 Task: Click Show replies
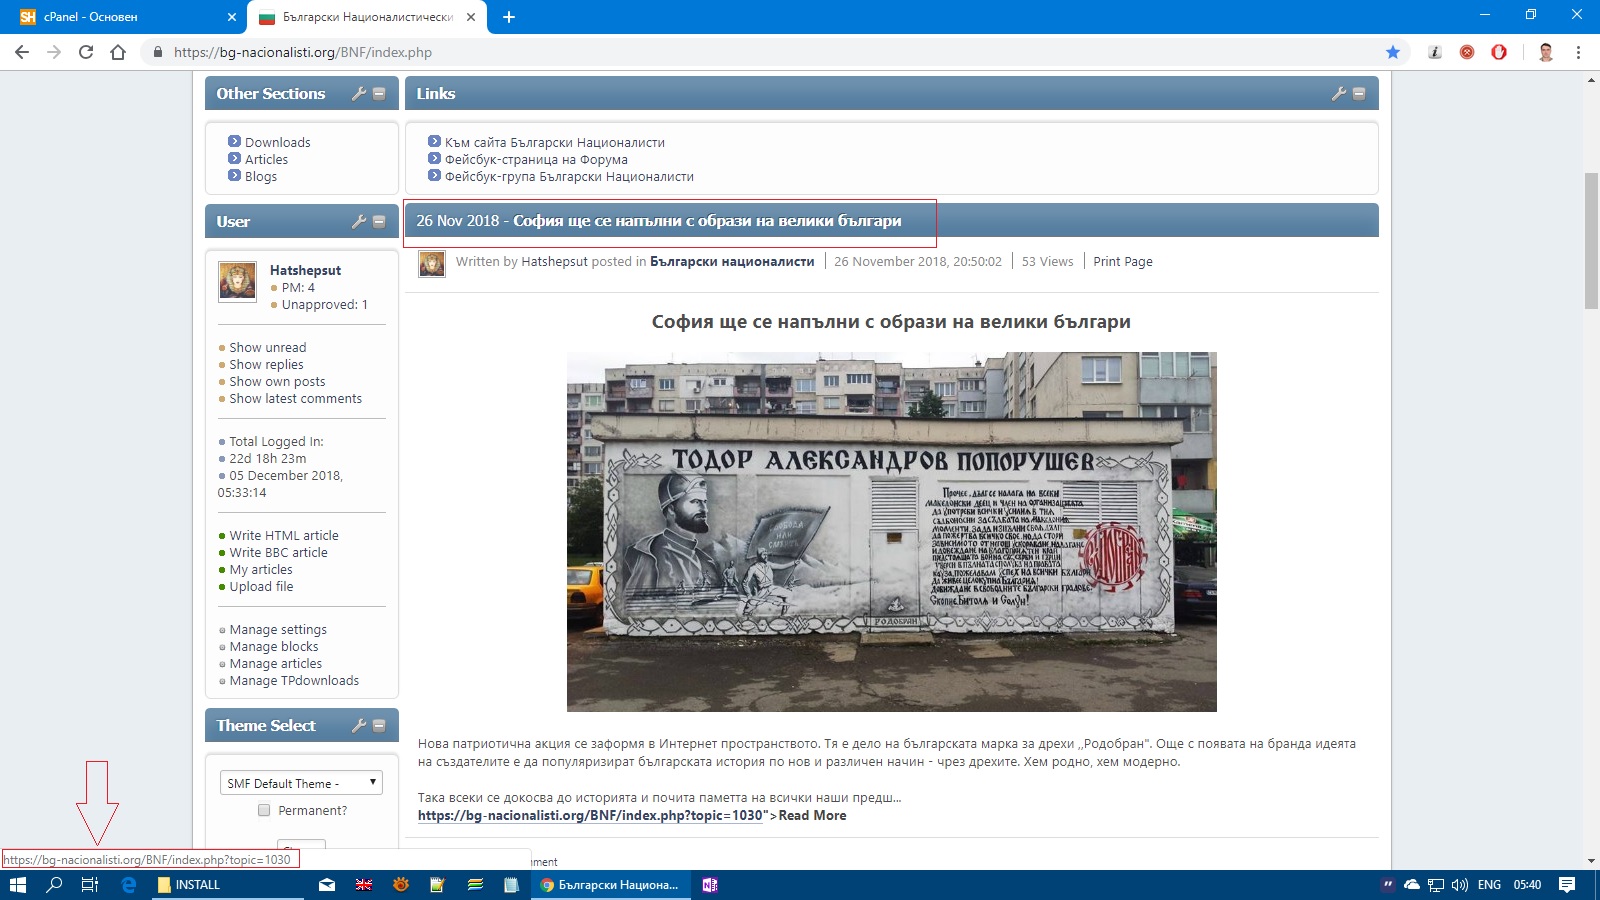tap(266, 364)
